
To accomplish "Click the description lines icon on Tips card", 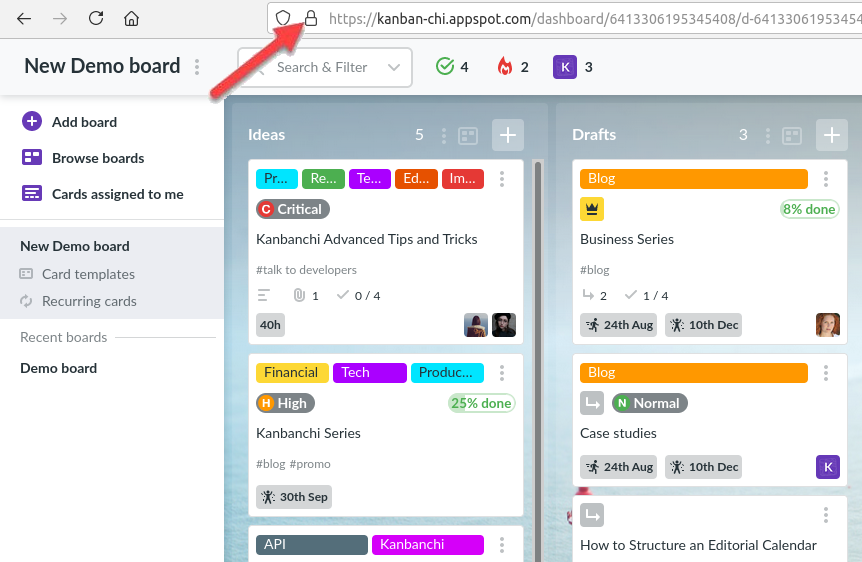I will tap(263, 295).
